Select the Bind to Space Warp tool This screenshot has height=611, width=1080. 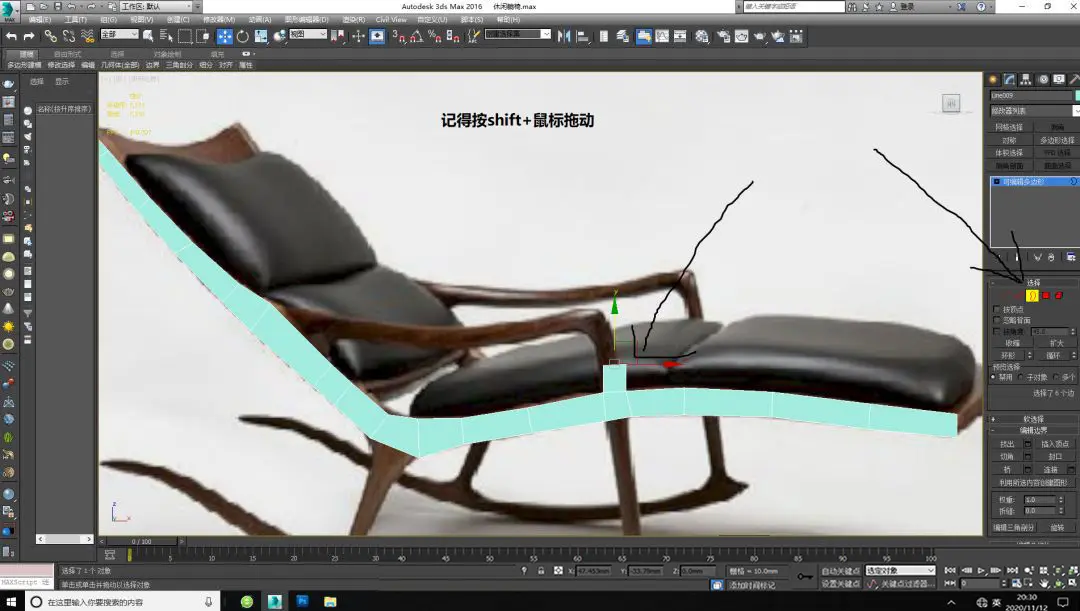tap(87, 37)
